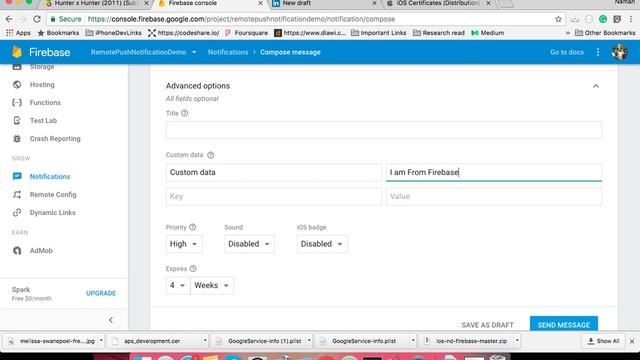Select the Notifications sidebar item

50,176
